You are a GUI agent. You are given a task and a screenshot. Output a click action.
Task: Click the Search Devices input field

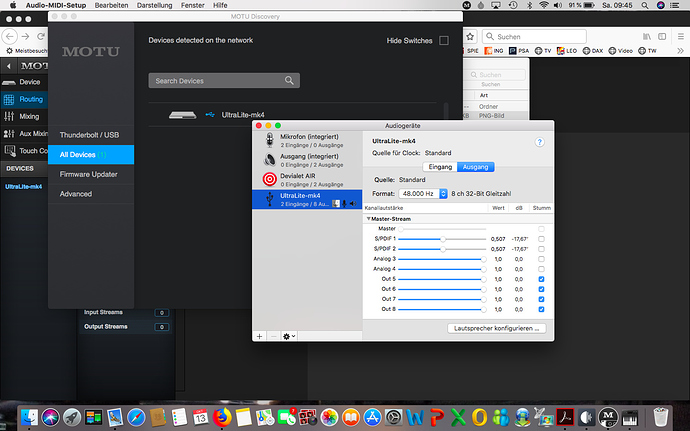(x=224, y=81)
